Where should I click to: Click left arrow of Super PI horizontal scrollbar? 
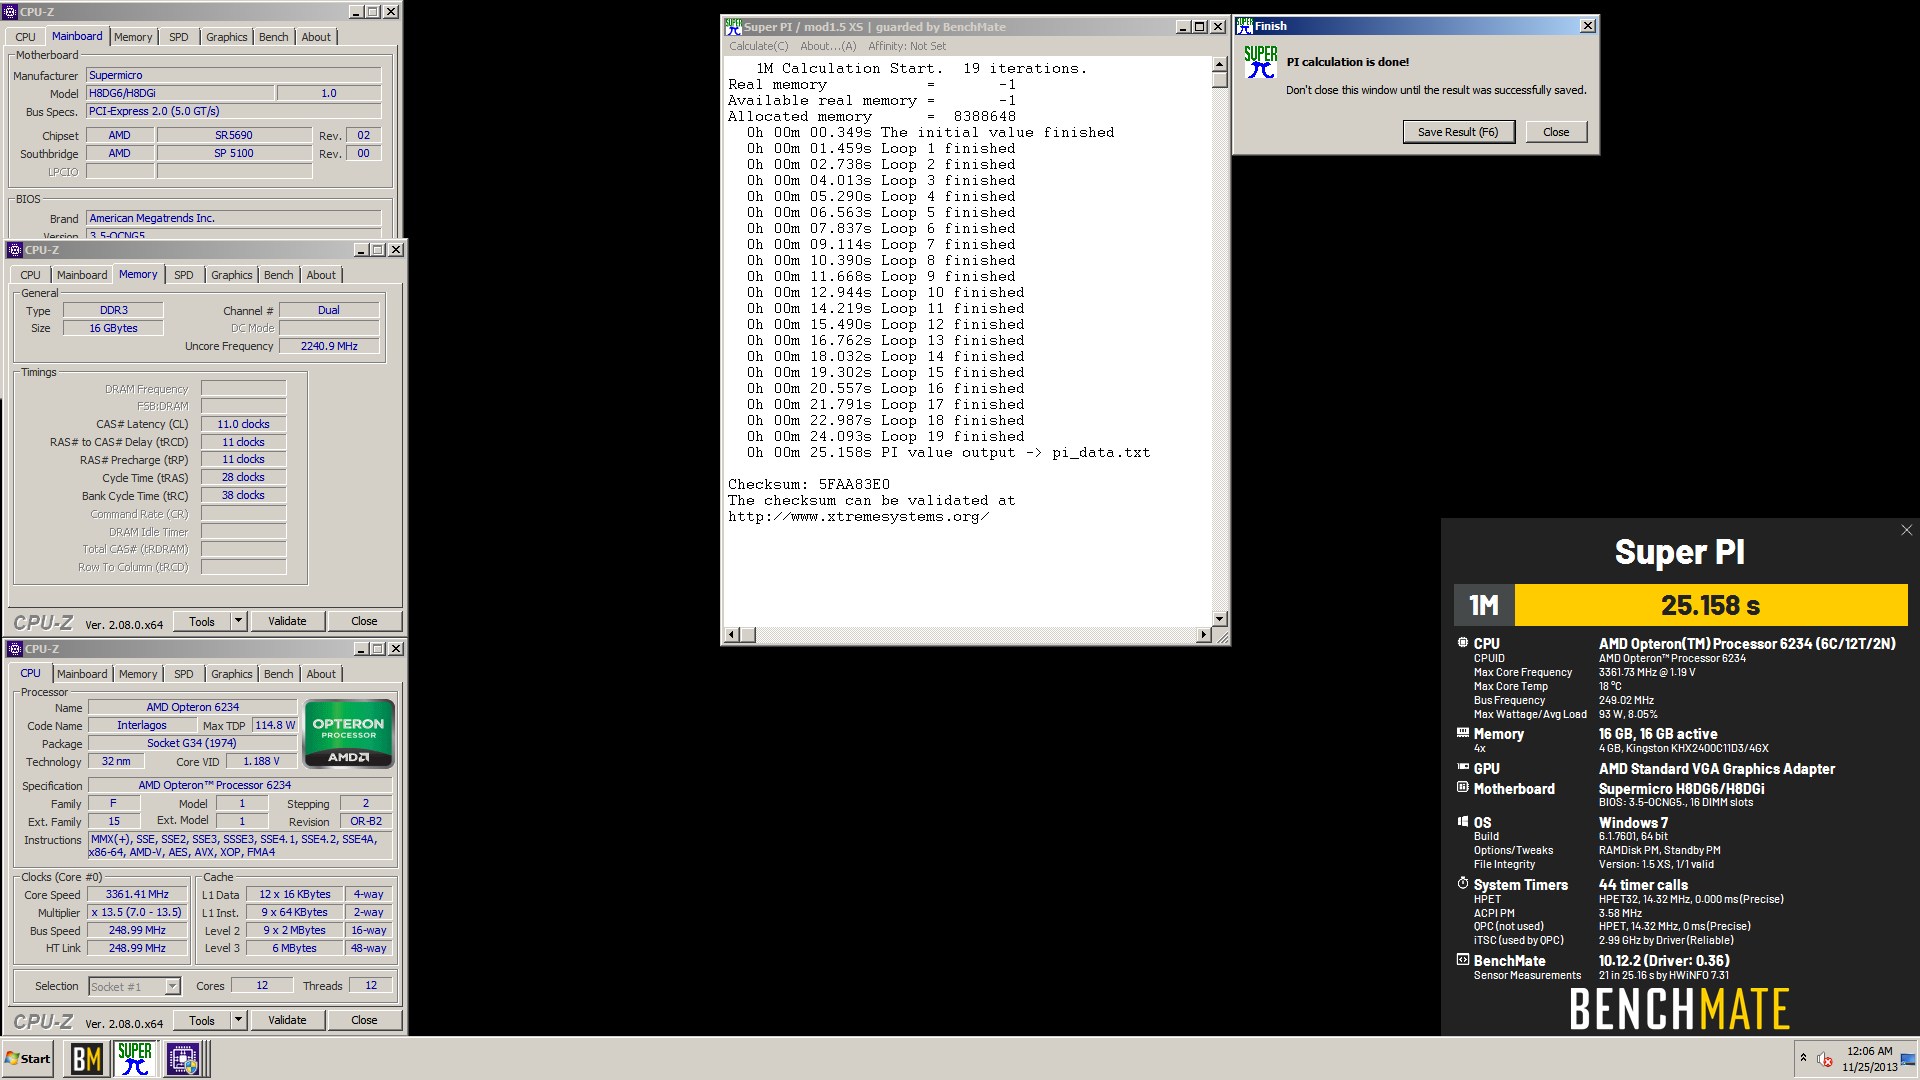click(731, 635)
